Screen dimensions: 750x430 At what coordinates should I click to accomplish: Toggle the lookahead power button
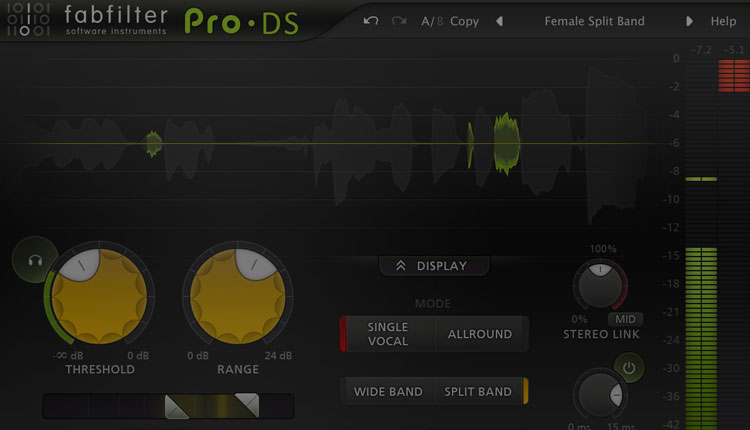click(x=629, y=368)
